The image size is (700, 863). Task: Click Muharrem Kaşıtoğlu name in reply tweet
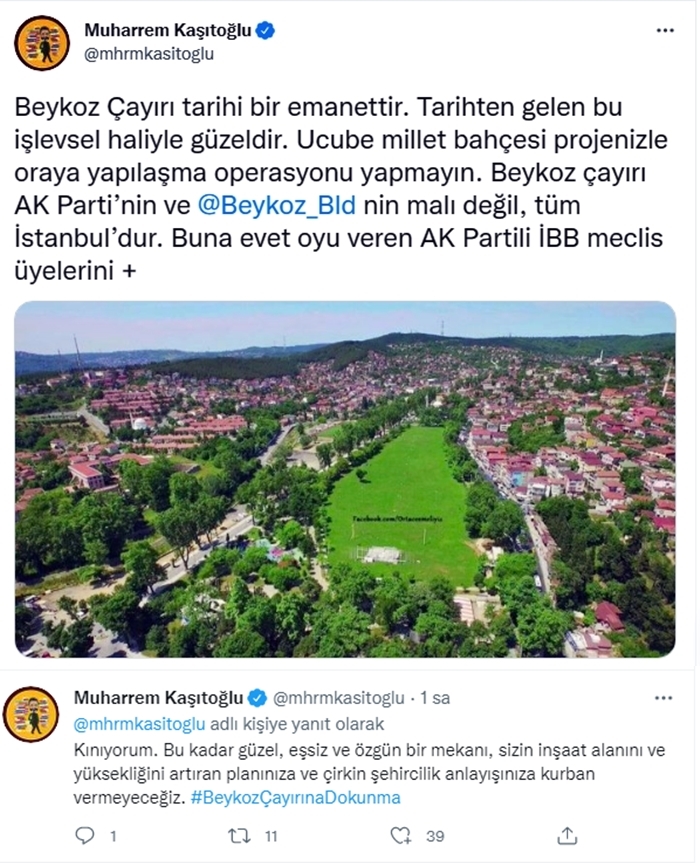click(158, 698)
